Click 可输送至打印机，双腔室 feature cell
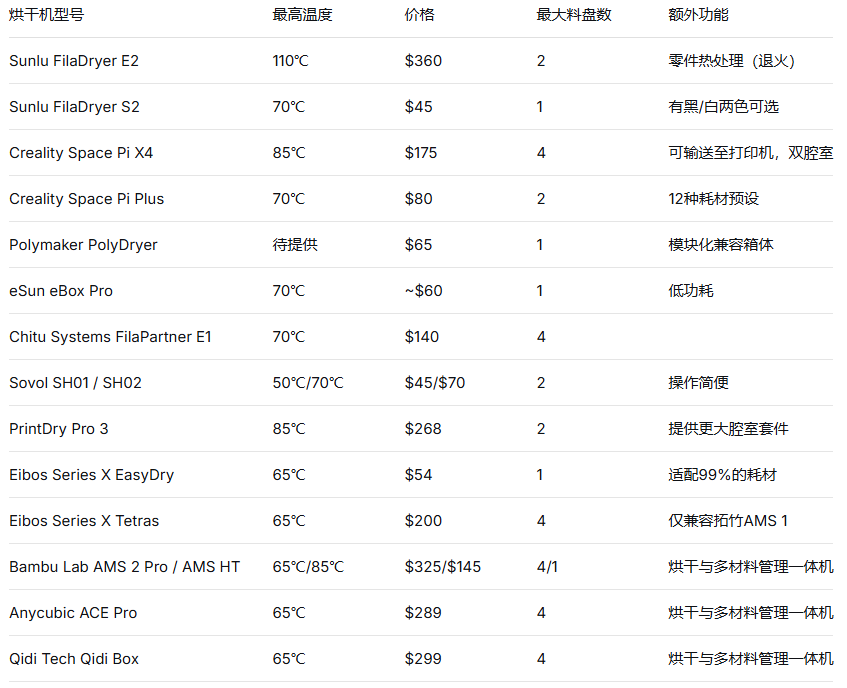Image resolution: width=847 pixels, height=688 pixels. click(x=751, y=153)
